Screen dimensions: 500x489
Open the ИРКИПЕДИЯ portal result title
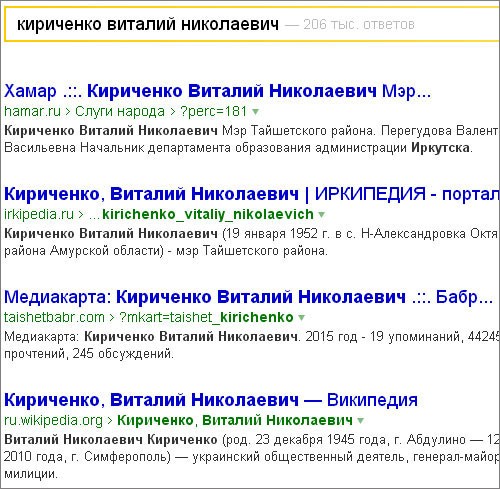pyautogui.click(x=252, y=194)
